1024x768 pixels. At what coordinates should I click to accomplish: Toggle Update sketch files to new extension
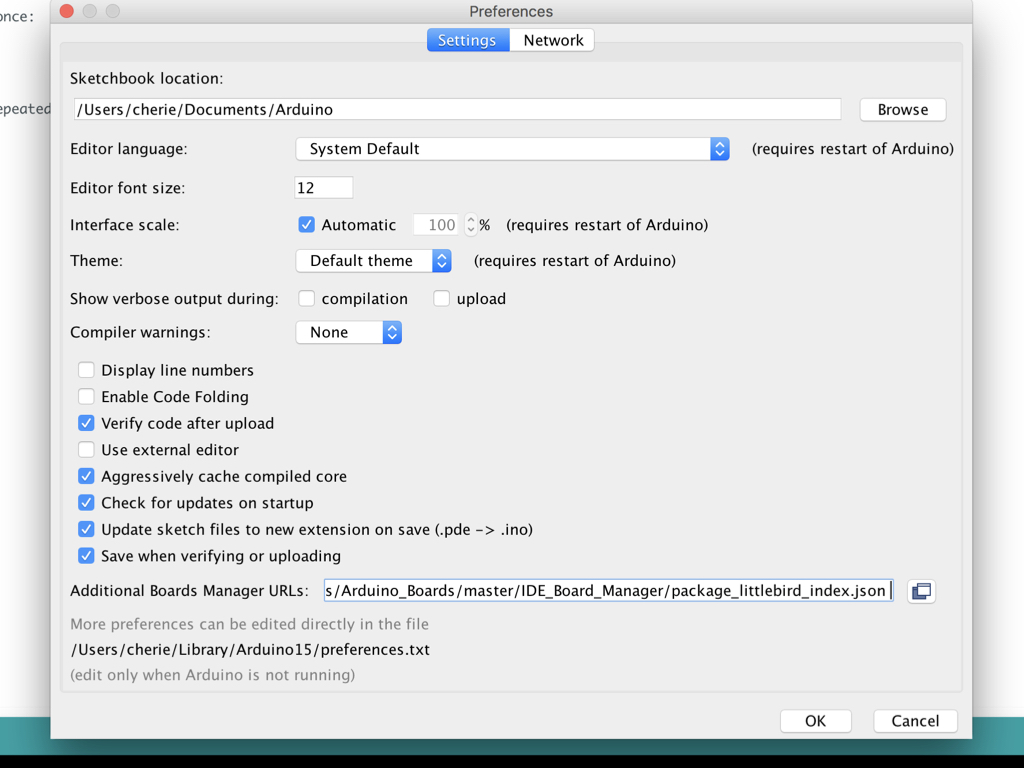(x=86, y=530)
